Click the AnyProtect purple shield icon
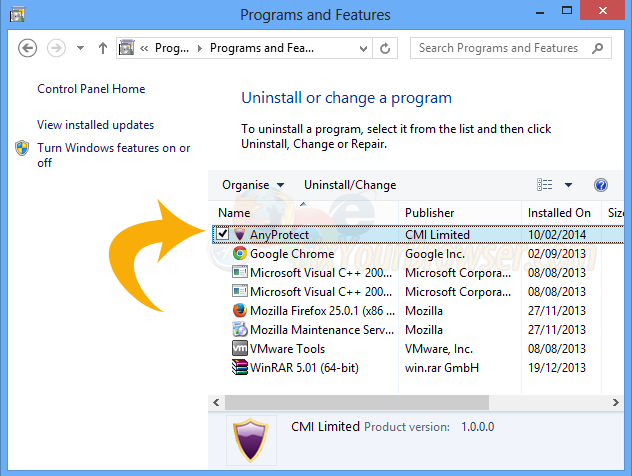 pyautogui.click(x=239, y=235)
